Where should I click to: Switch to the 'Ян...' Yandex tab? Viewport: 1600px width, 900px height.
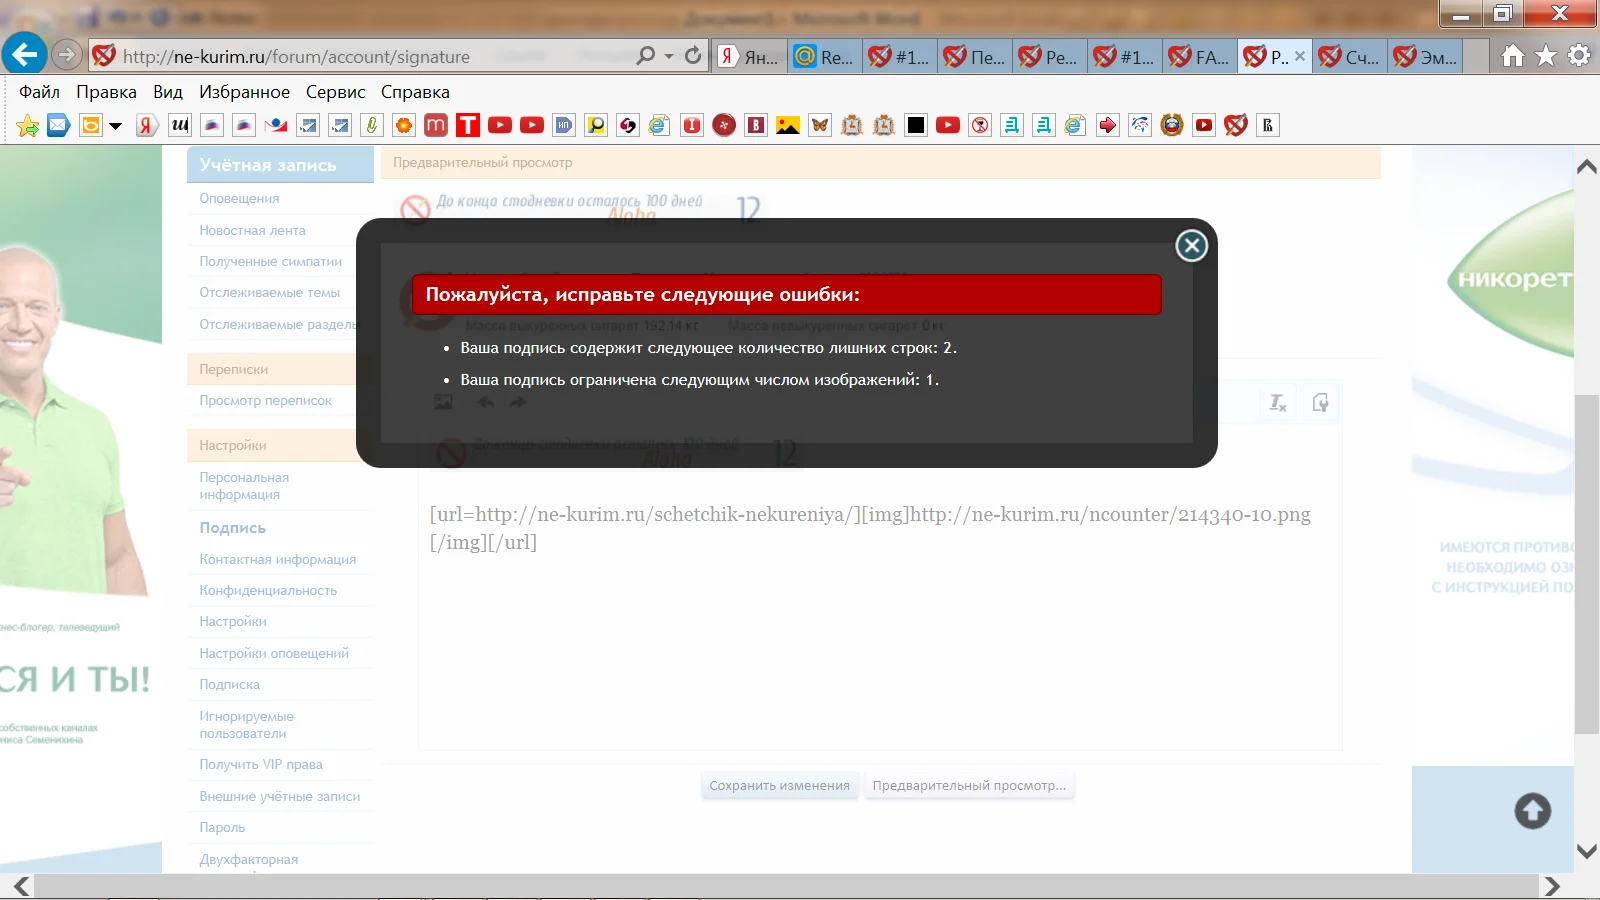coord(750,57)
